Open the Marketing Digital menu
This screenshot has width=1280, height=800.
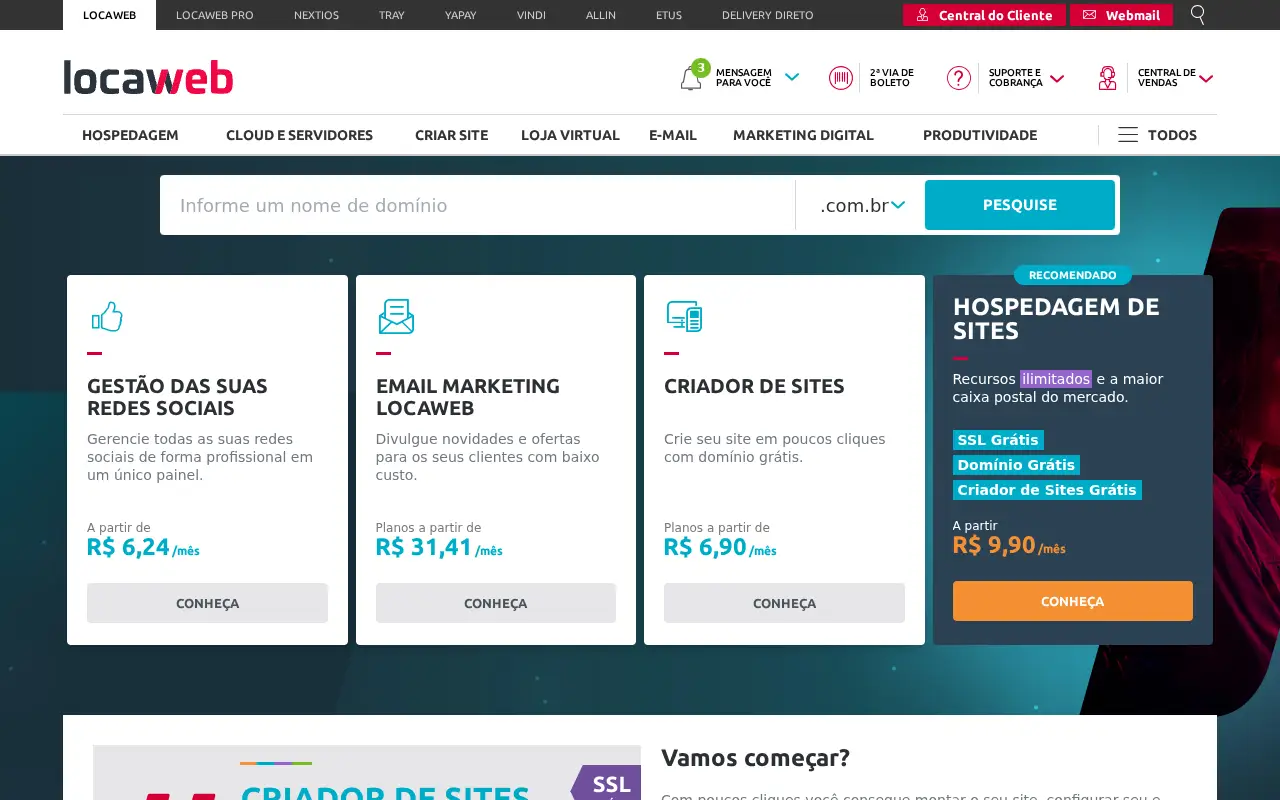coord(803,135)
